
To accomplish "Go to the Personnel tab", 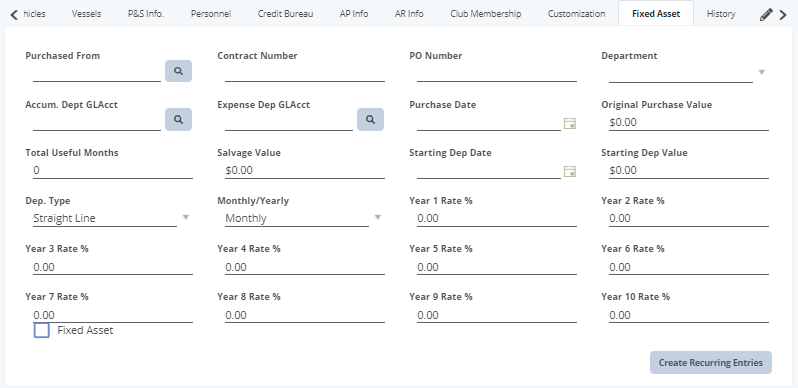I will pos(211,14).
